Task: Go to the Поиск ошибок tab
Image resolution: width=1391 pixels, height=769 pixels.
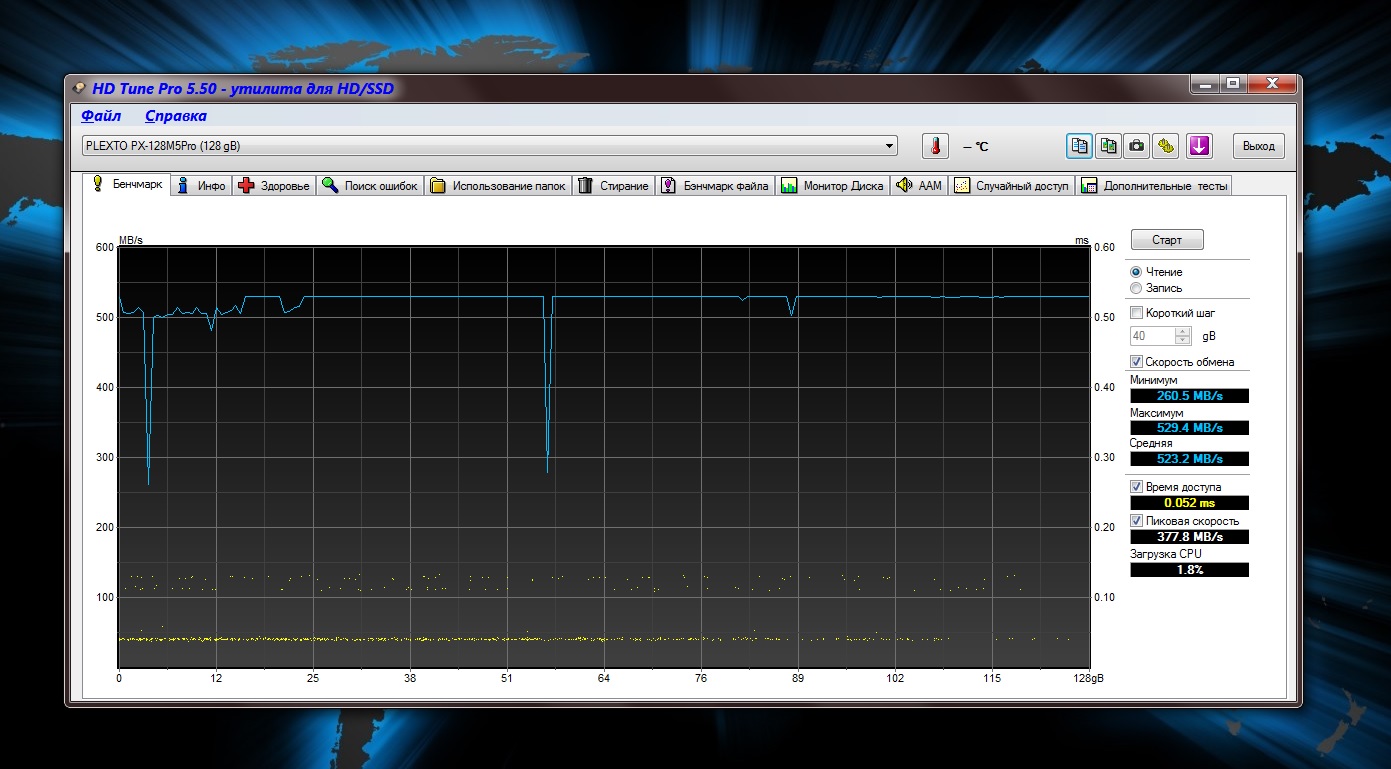Action: (370, 186)
